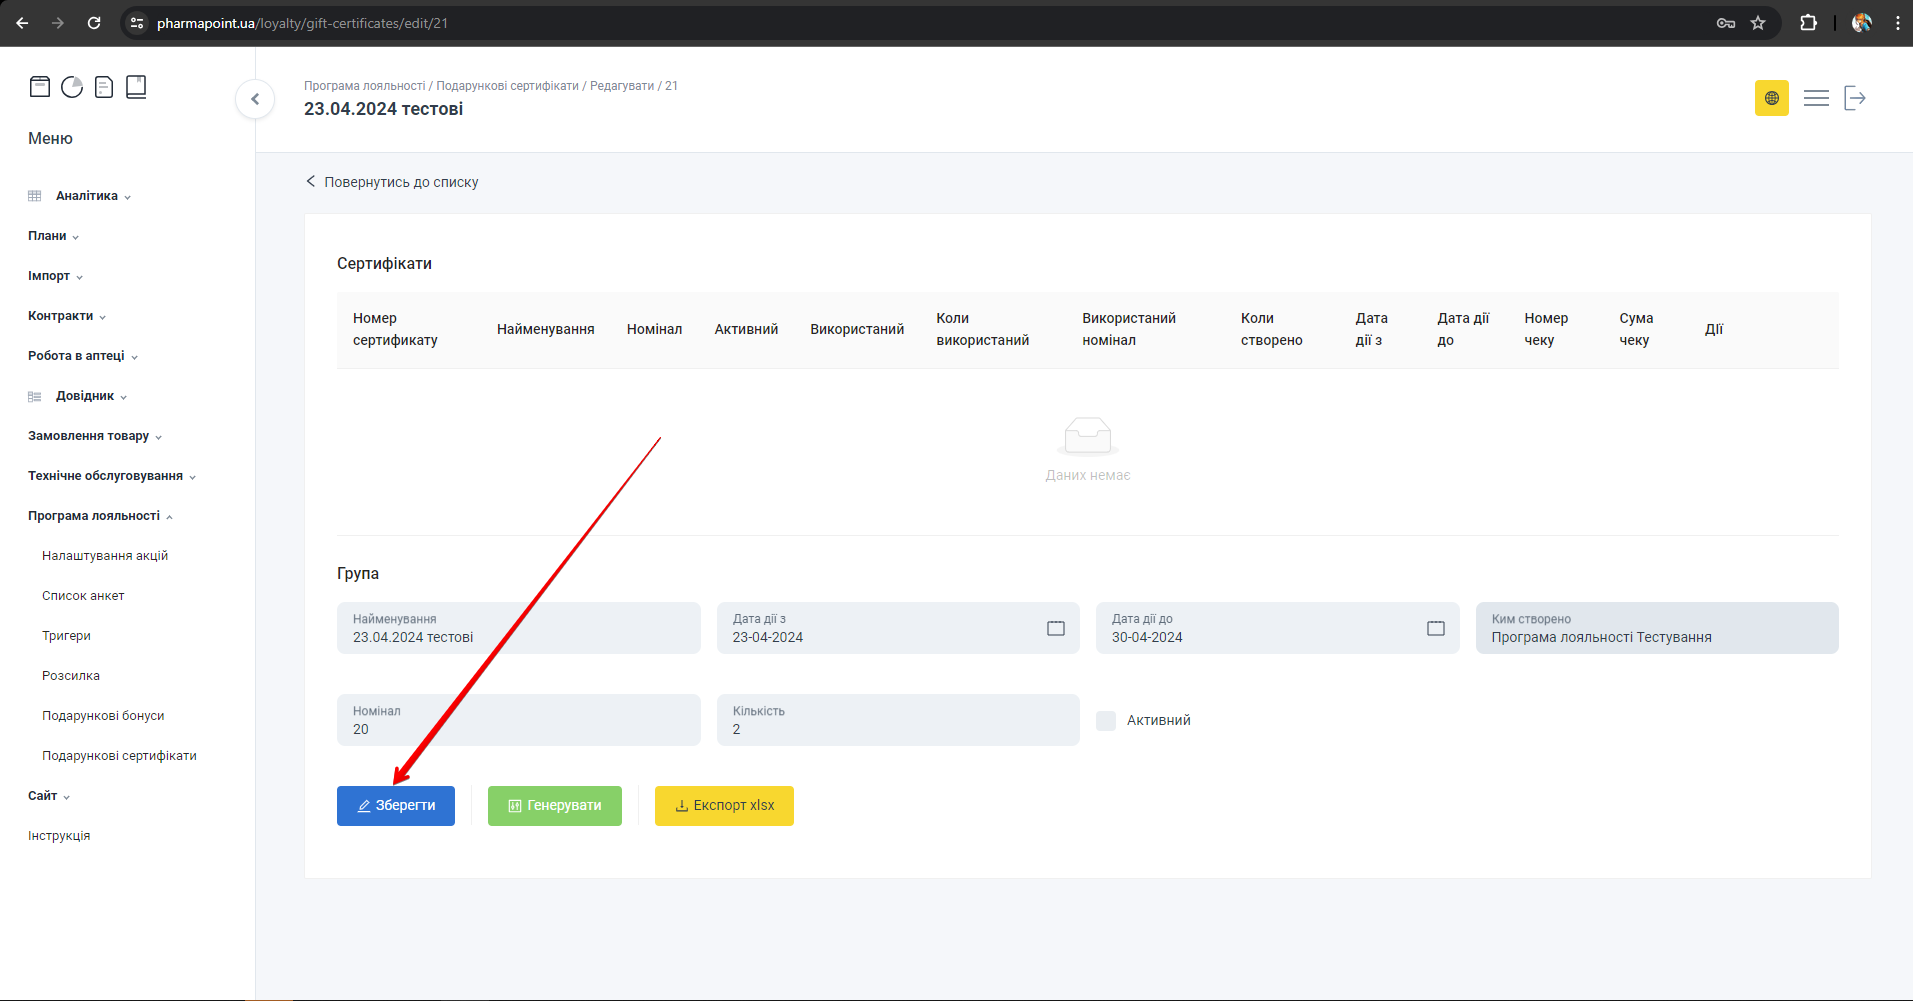Click the blue Зберегти button
1913x1001 pixels.
[396, 806]
